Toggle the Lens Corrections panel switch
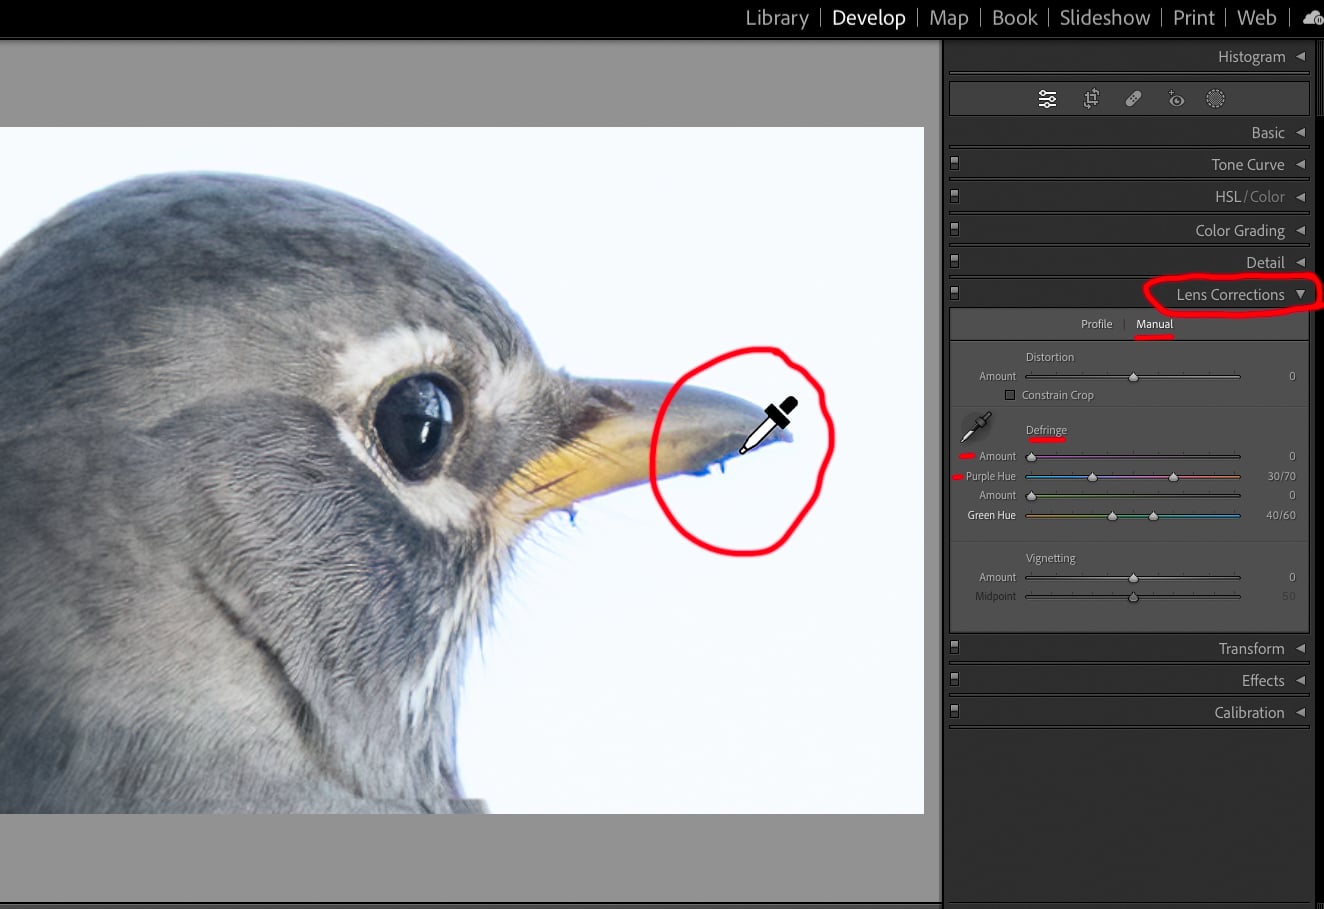The width and height of the screenshot is (1324, 909). [x=954, y=291]
